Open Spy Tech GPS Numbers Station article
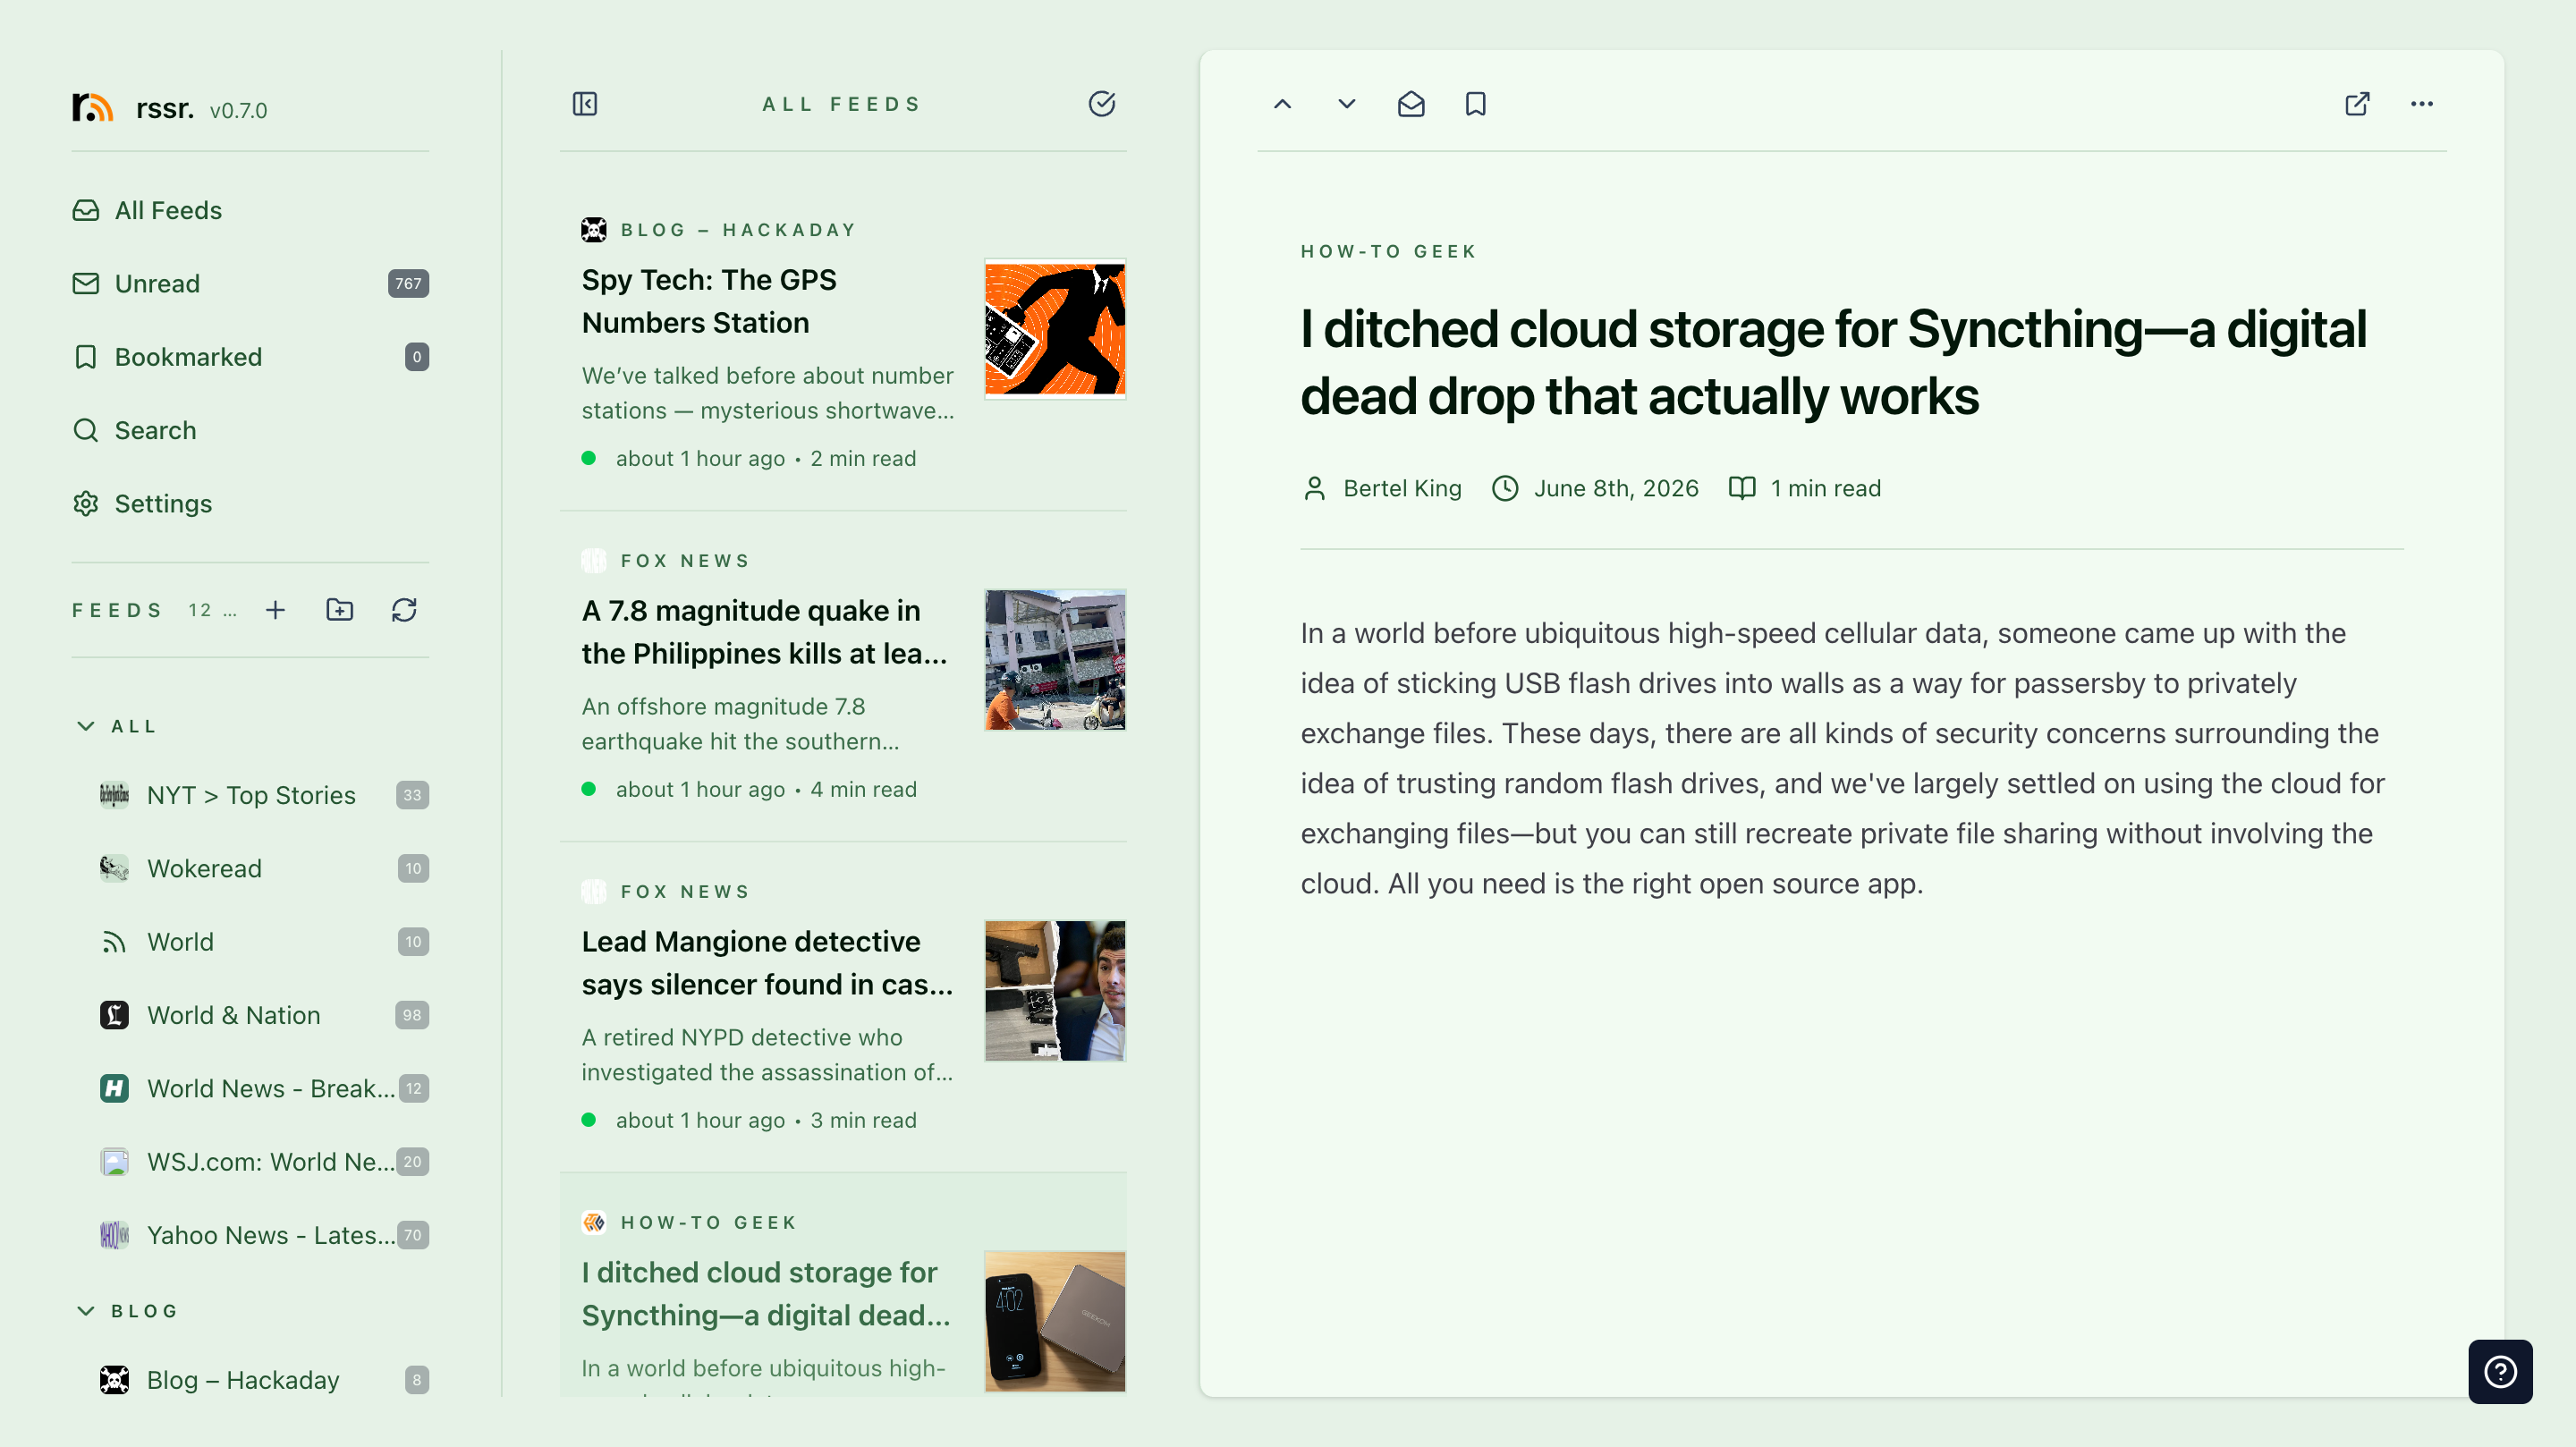The height and width of the screenshot is (1447, 2576). point(843,345)
